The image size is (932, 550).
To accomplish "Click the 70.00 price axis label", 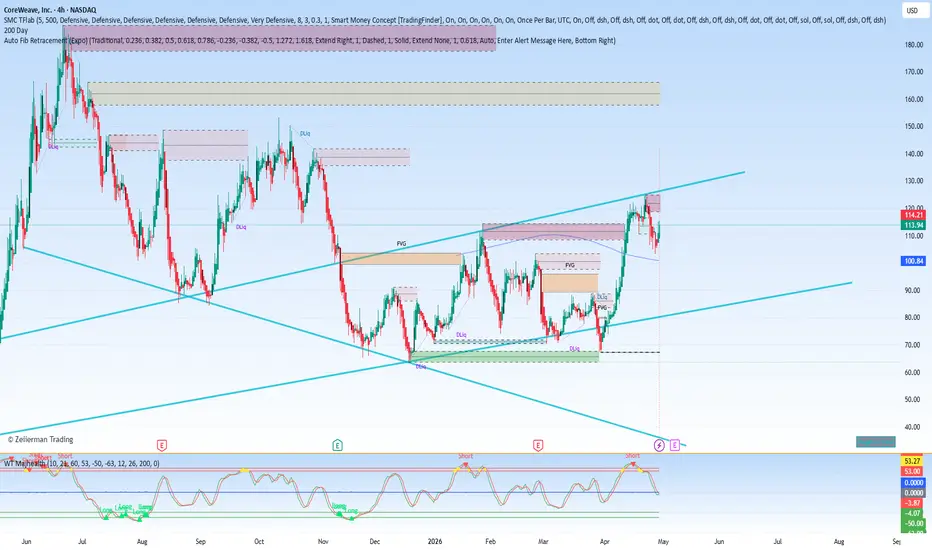I will tap(912, 345).
